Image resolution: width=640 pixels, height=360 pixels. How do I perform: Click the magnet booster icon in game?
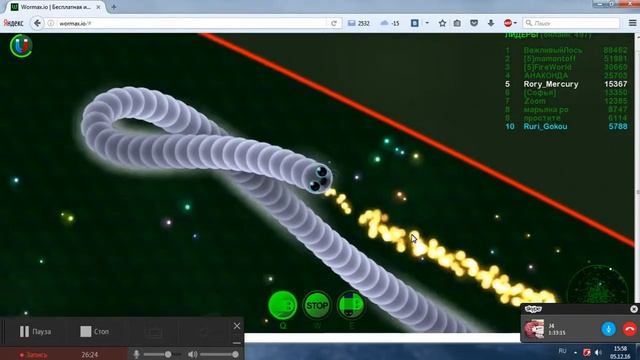[x=21, y=45]
